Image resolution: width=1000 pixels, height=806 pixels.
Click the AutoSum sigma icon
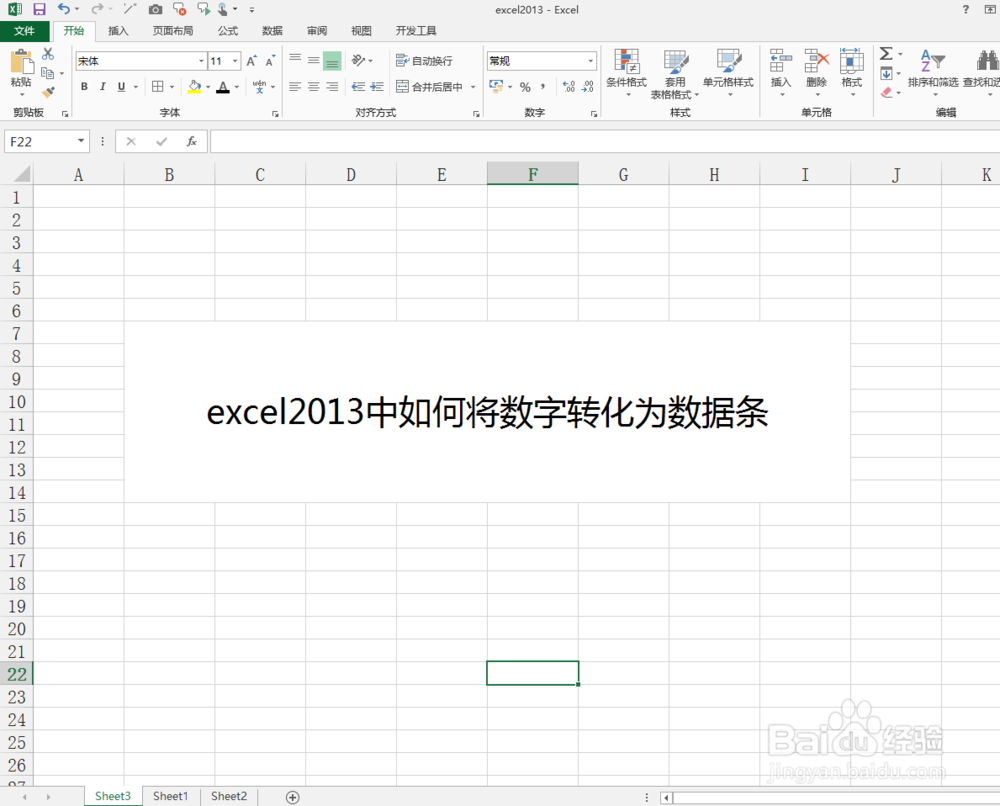point(886,54)
